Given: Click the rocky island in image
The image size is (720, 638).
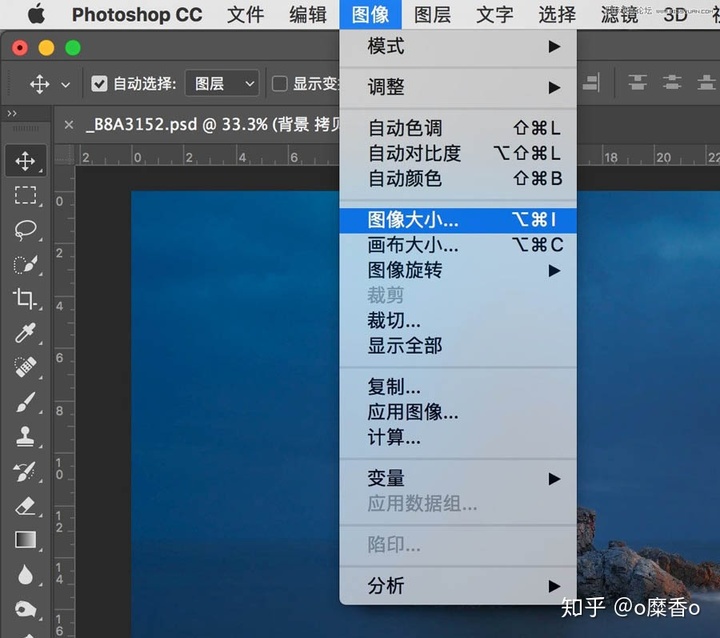Looking at the screenshot, I should (x=643, y=556).
